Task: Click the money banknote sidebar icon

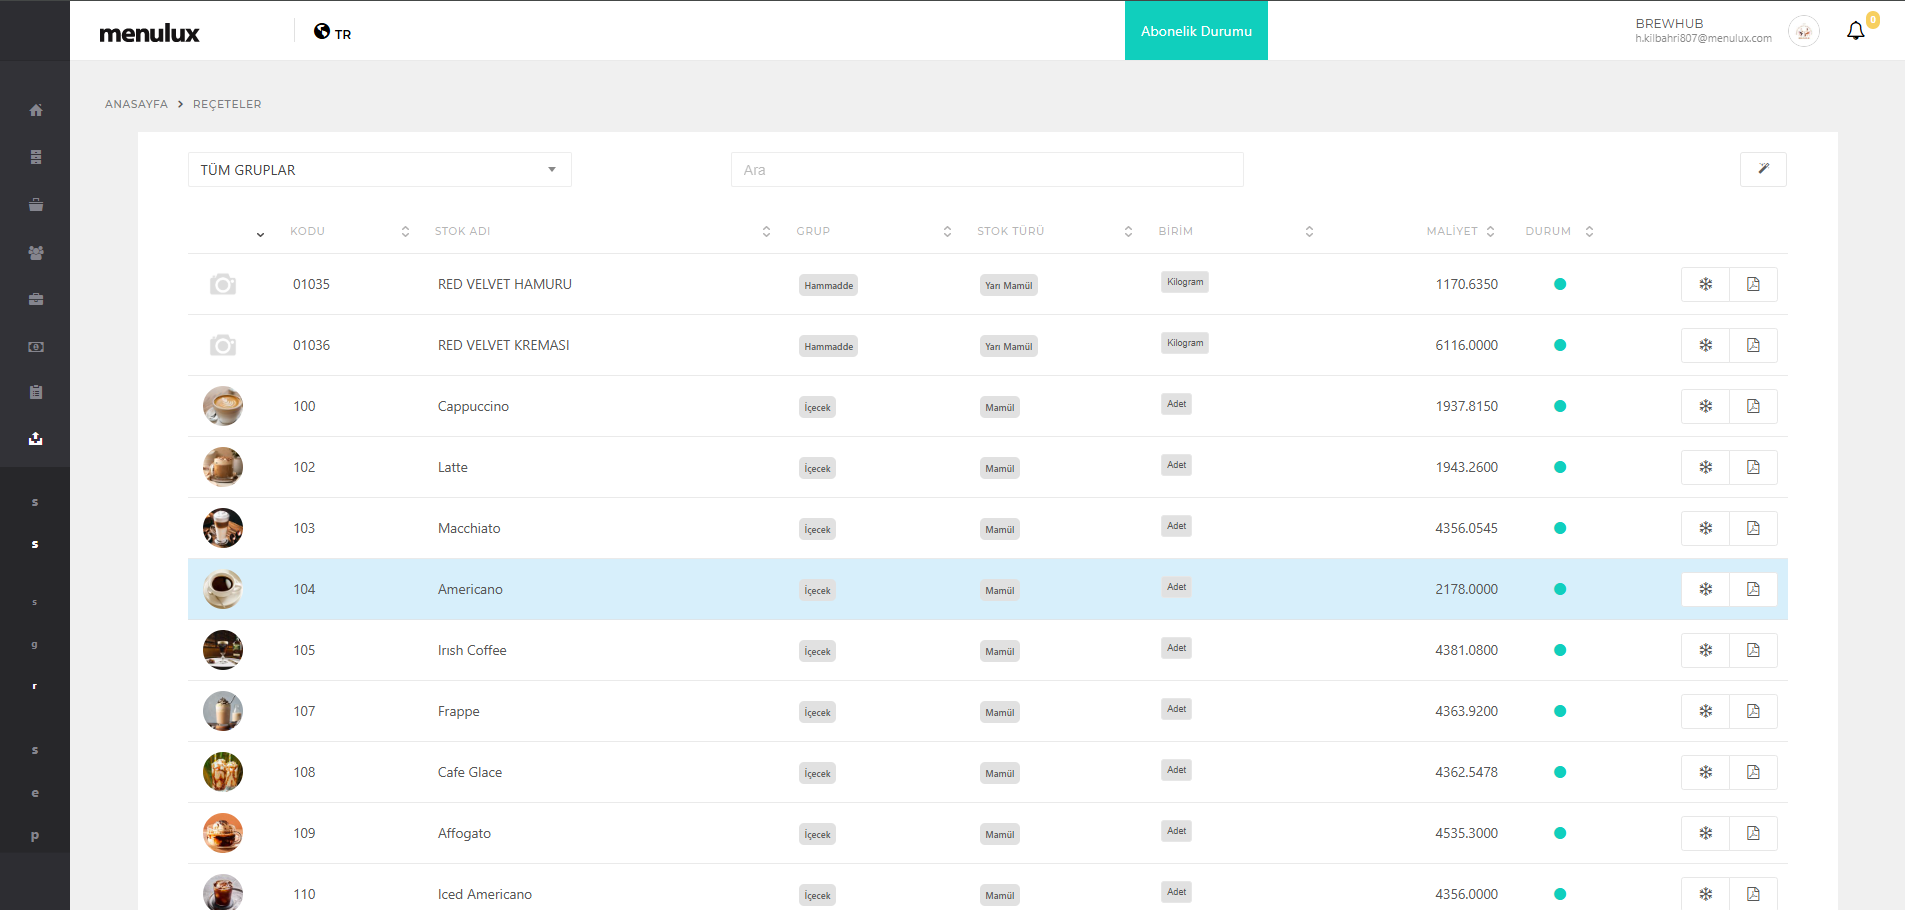Action: (36, 347)
